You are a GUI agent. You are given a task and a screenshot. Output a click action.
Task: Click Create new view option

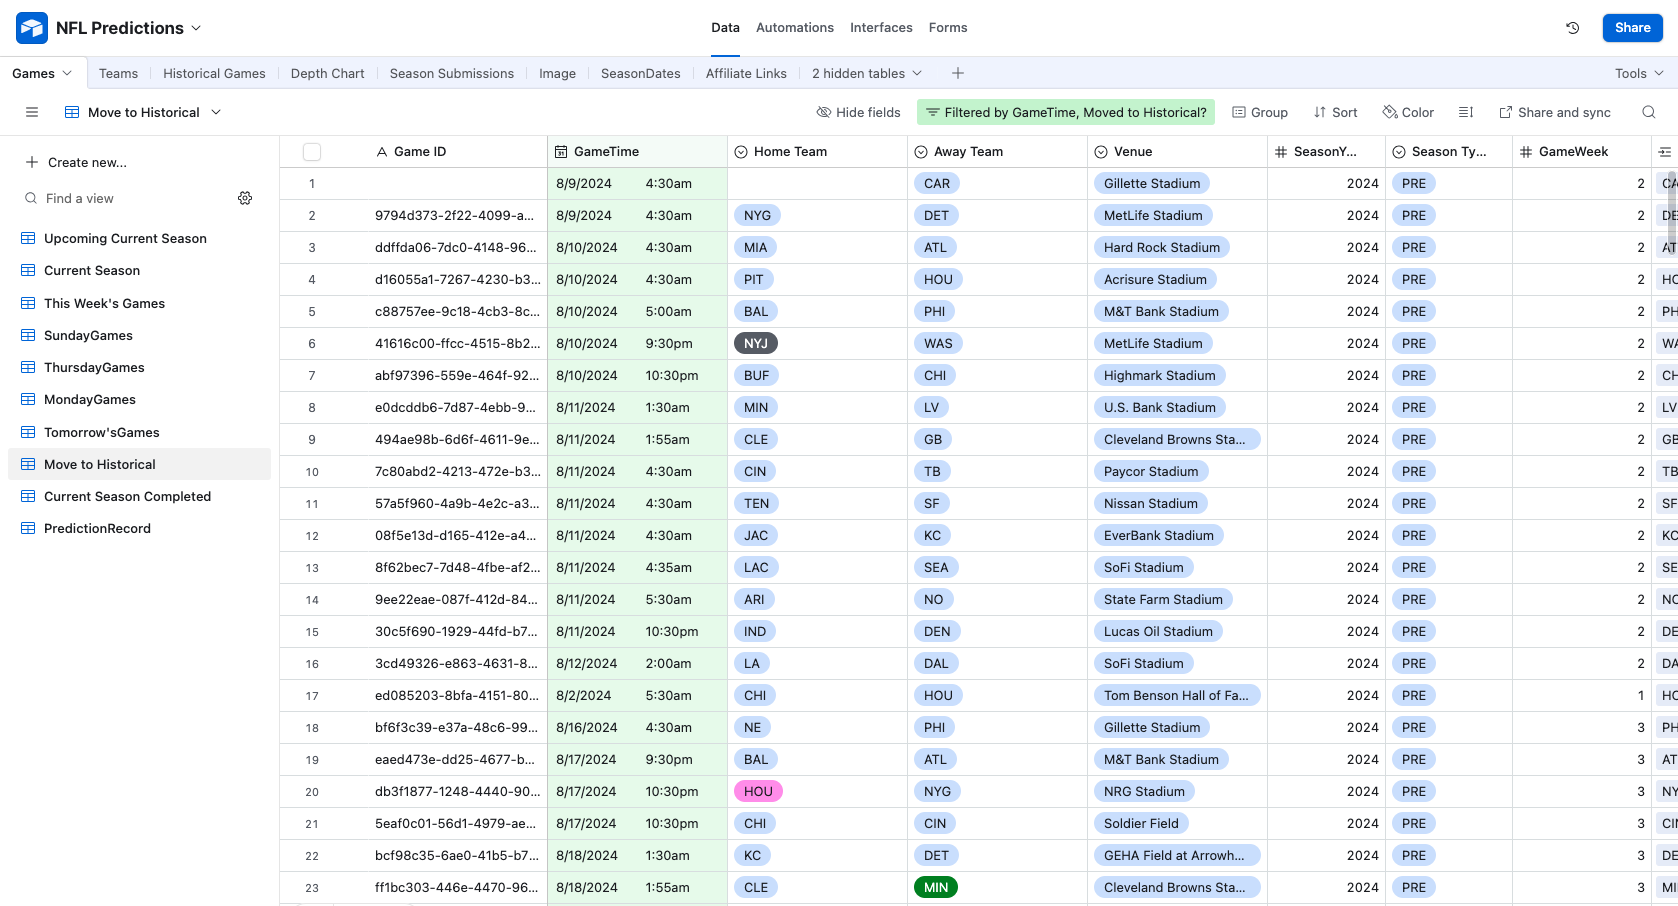[x=76, y=162]
